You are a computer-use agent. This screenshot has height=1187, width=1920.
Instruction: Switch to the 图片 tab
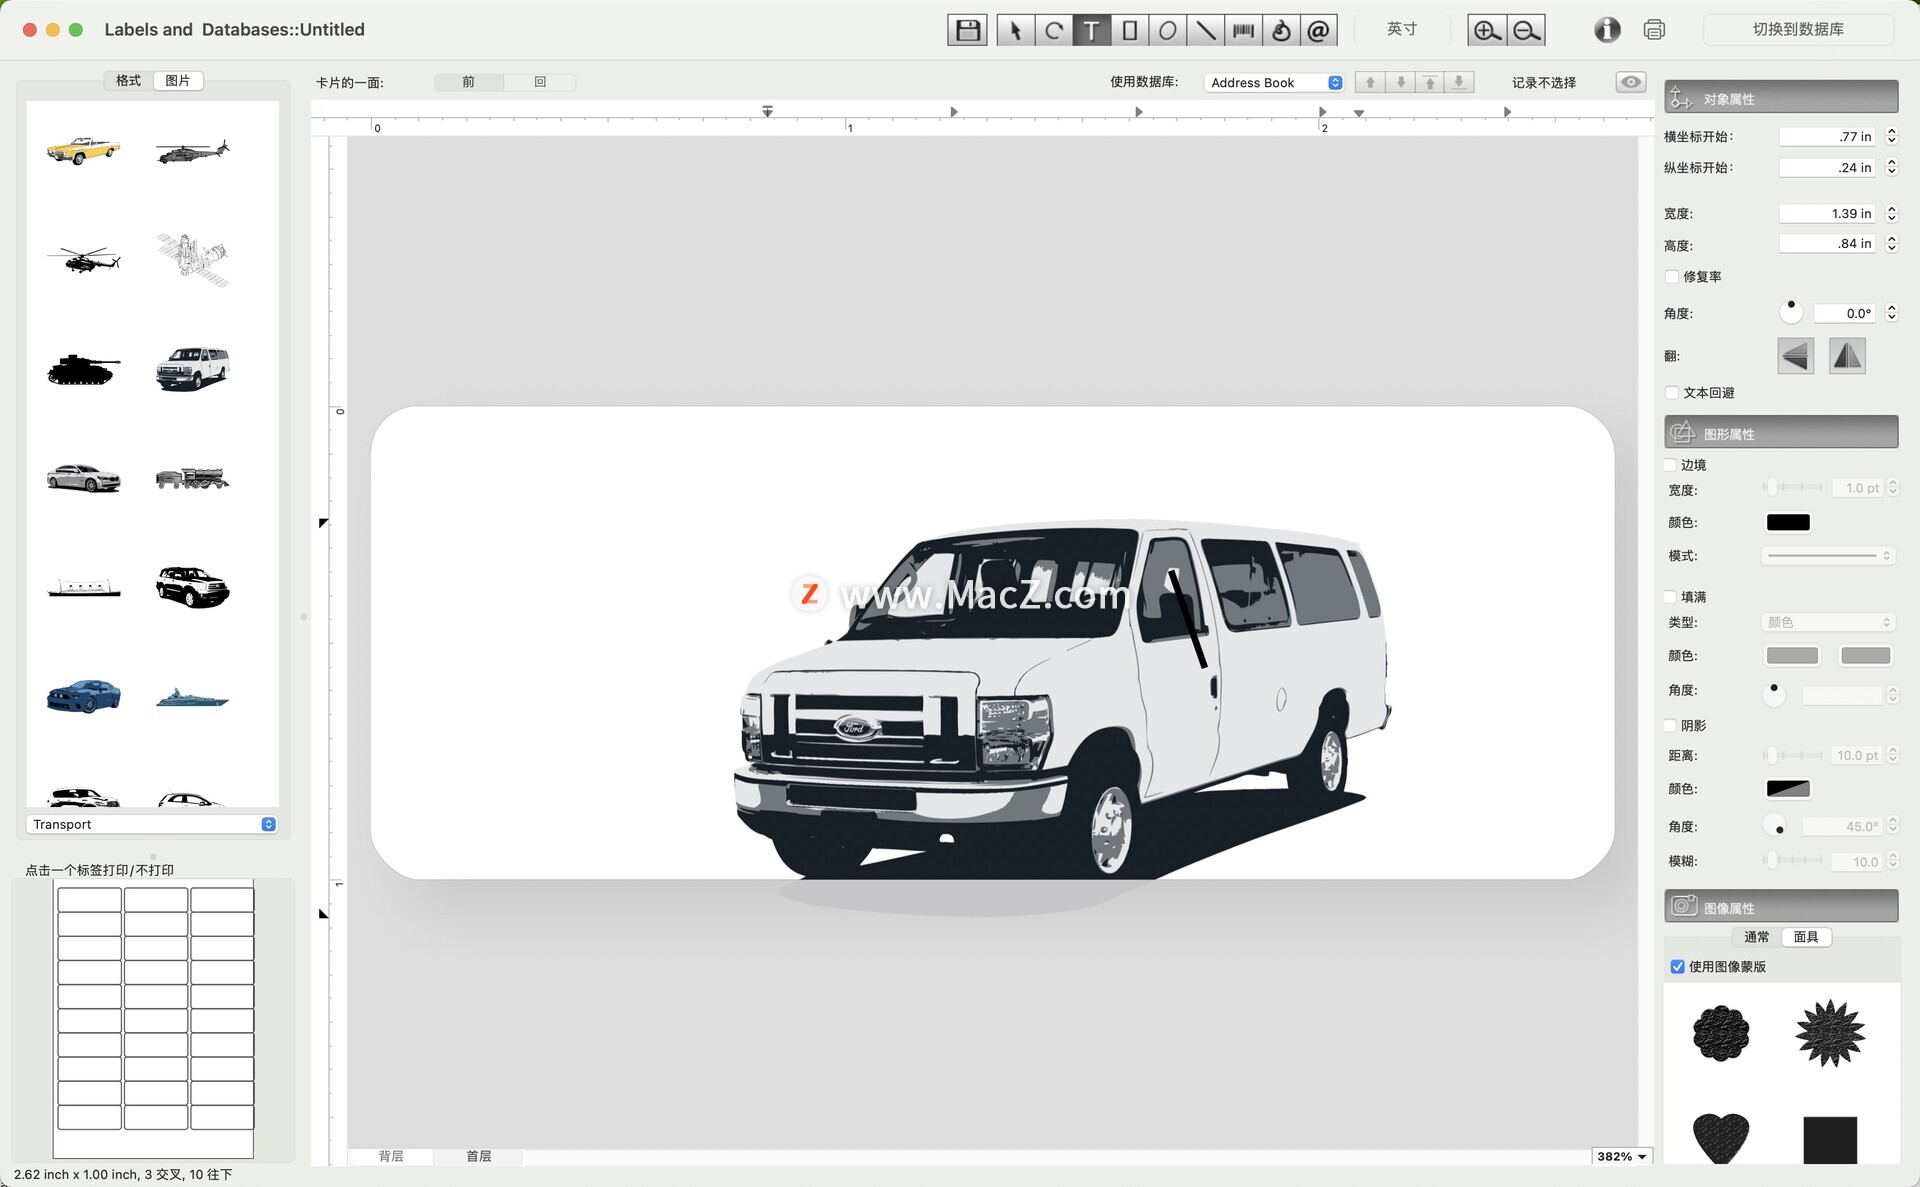(178, 81)
